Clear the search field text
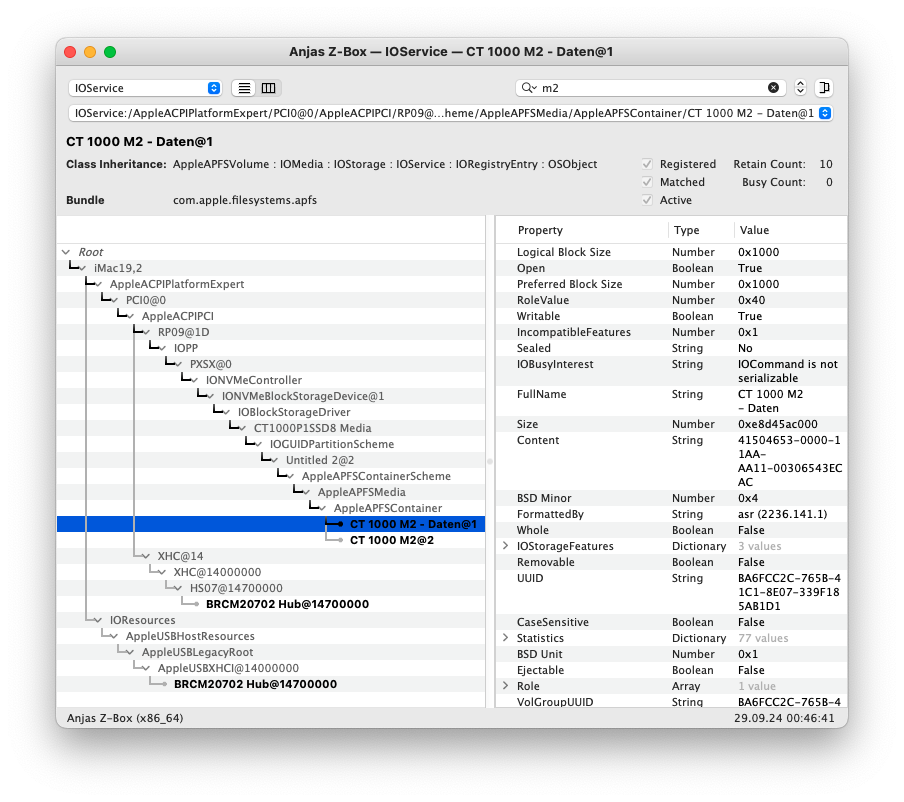 pos(773,88)
